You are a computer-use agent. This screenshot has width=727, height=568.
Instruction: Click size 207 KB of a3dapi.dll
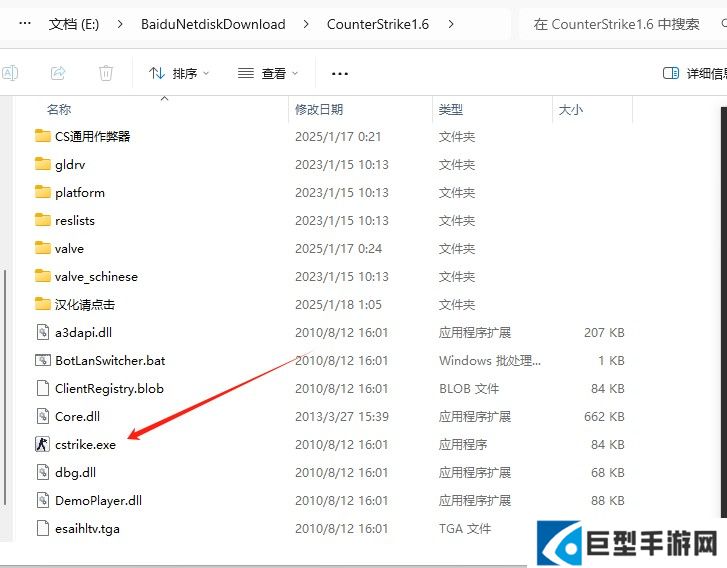tap(604, 332)
